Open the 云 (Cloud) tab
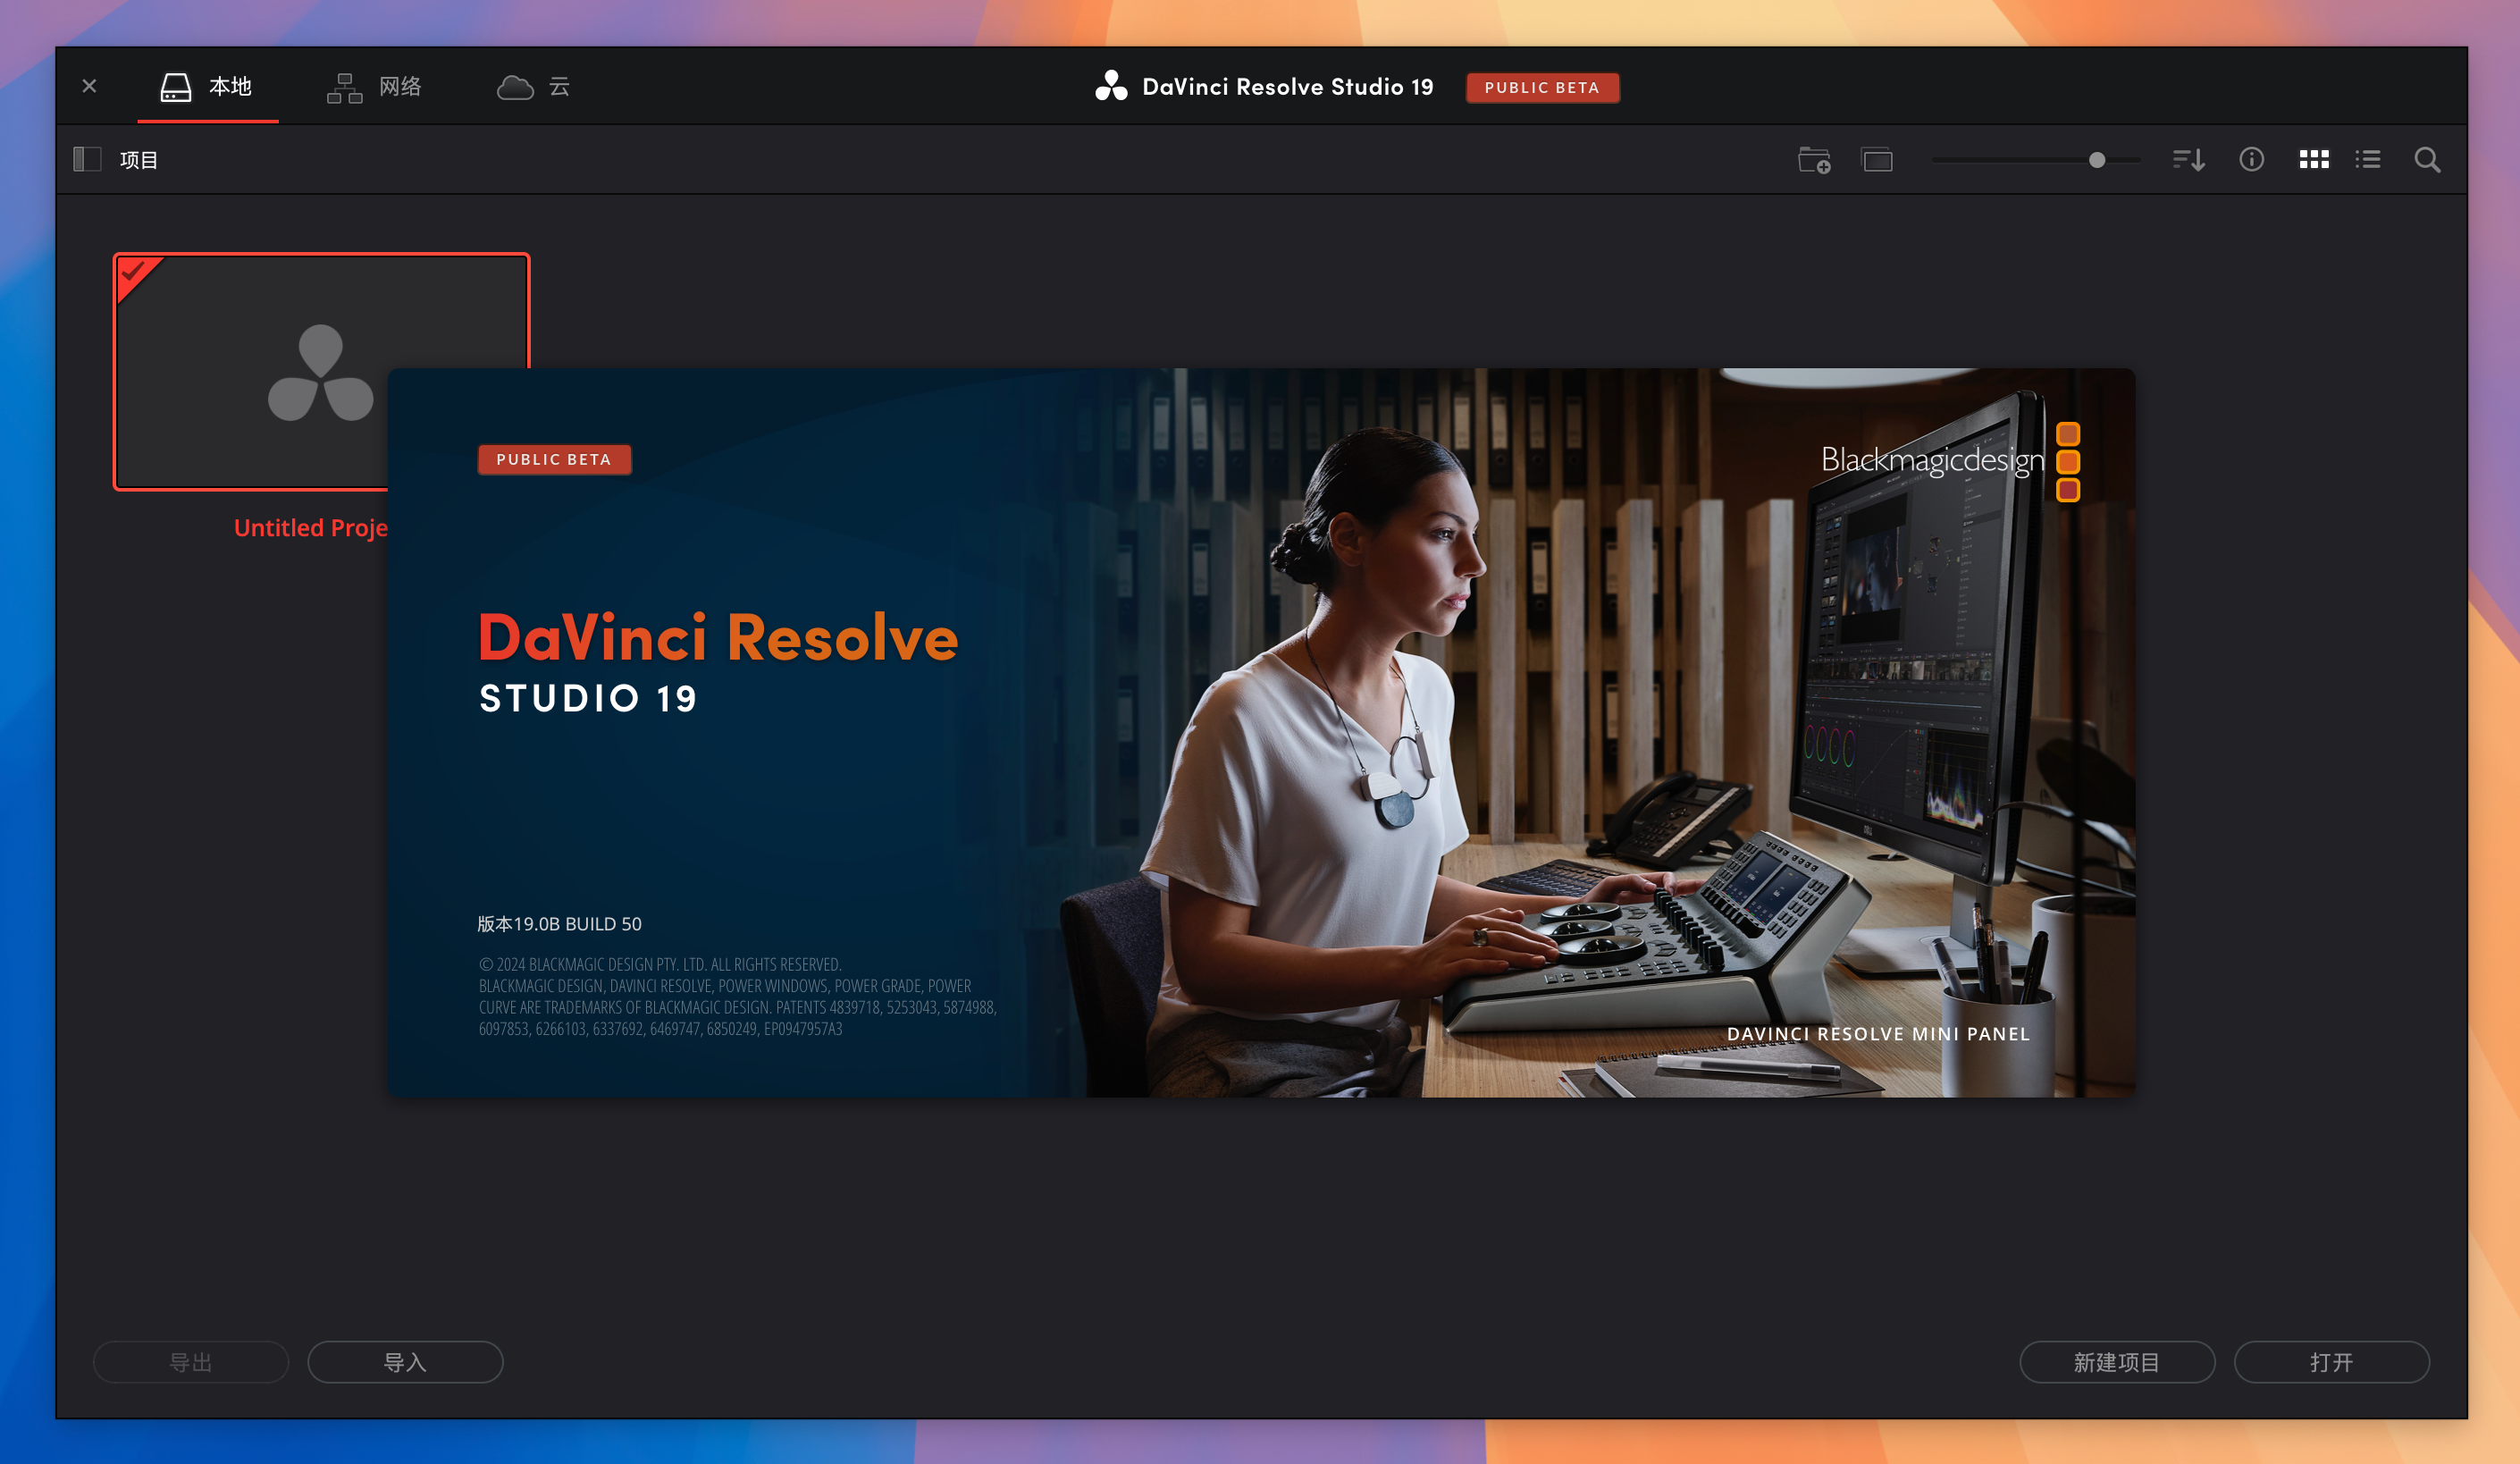Viewport: 2520px width, 1464px height. pos(534,87)
